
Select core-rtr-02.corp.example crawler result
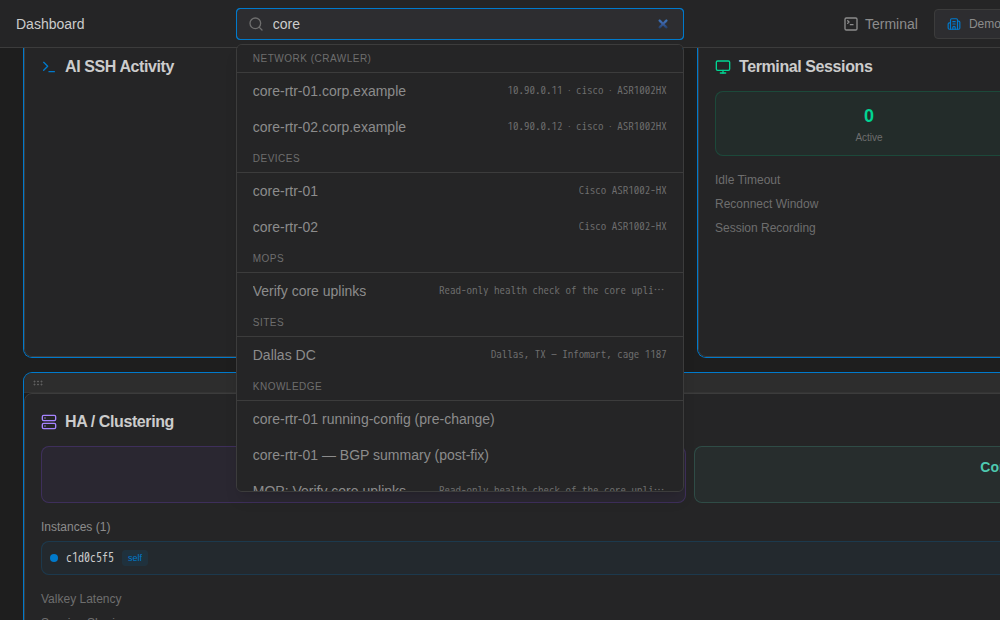tap(460, 127)
